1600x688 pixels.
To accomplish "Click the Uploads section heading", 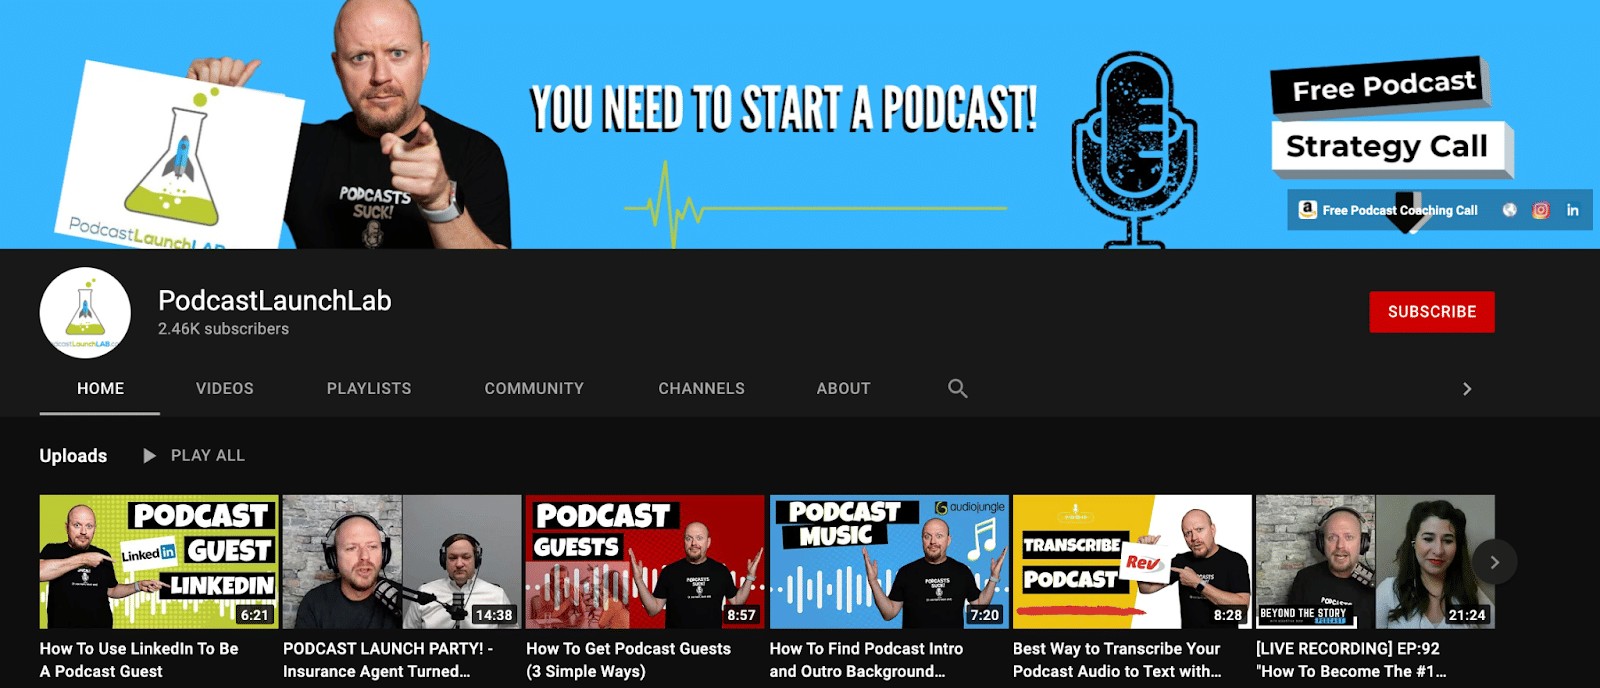I will click(x=73, y=456).
